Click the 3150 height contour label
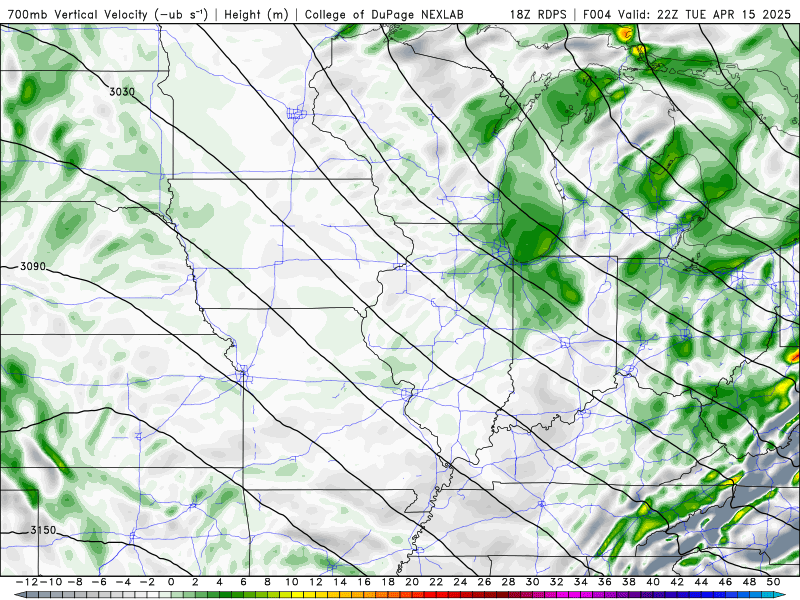The image size is (800, 600). coord(43,530)
